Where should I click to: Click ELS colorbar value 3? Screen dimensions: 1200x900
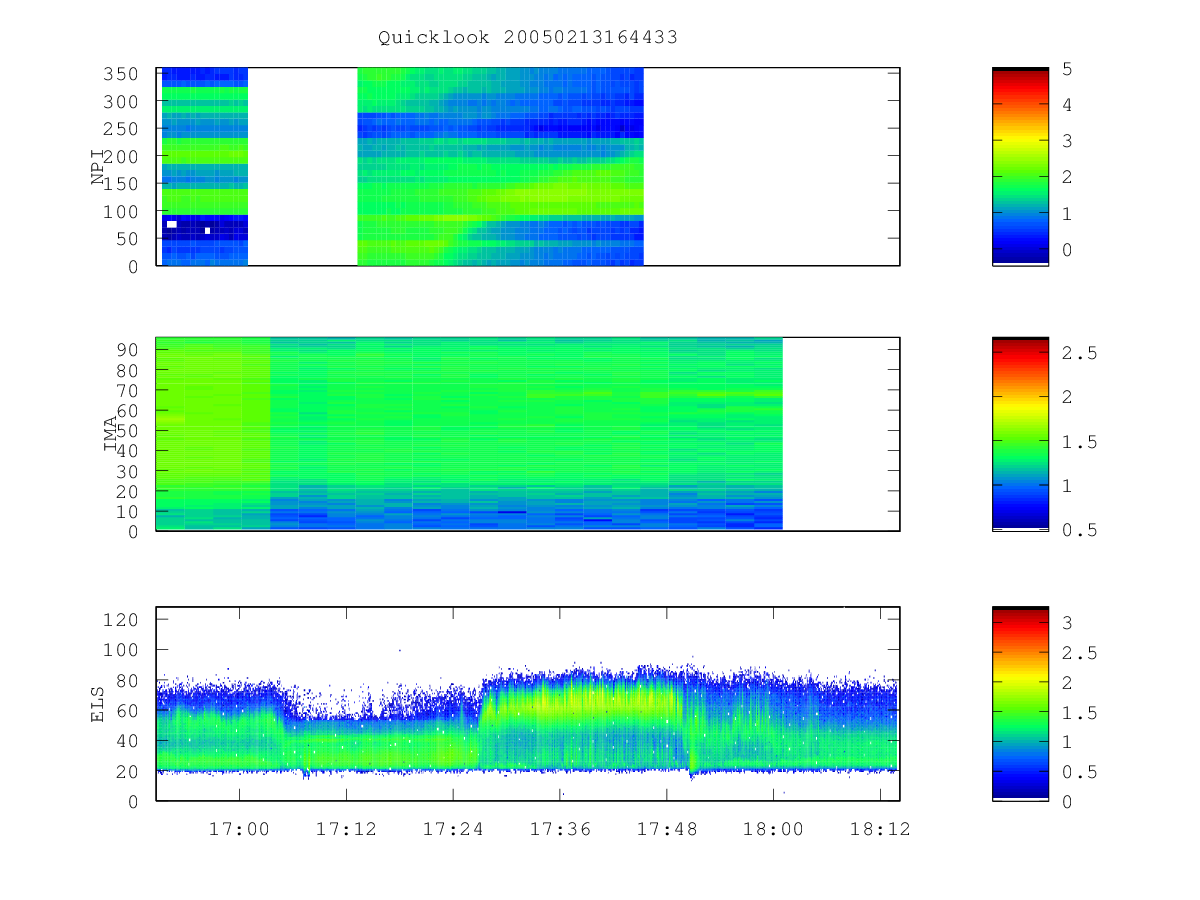point(1068,622)
